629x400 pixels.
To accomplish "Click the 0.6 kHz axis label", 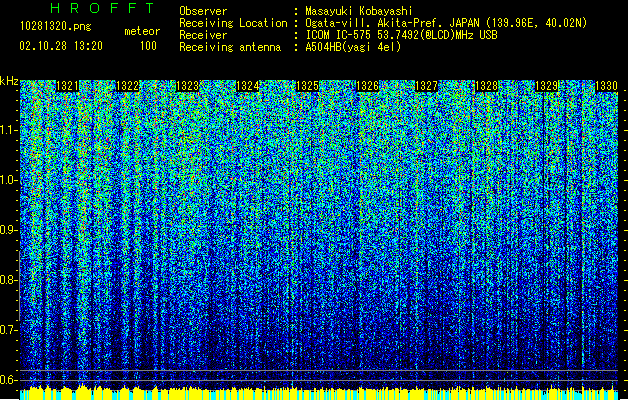I will [8, 380].
